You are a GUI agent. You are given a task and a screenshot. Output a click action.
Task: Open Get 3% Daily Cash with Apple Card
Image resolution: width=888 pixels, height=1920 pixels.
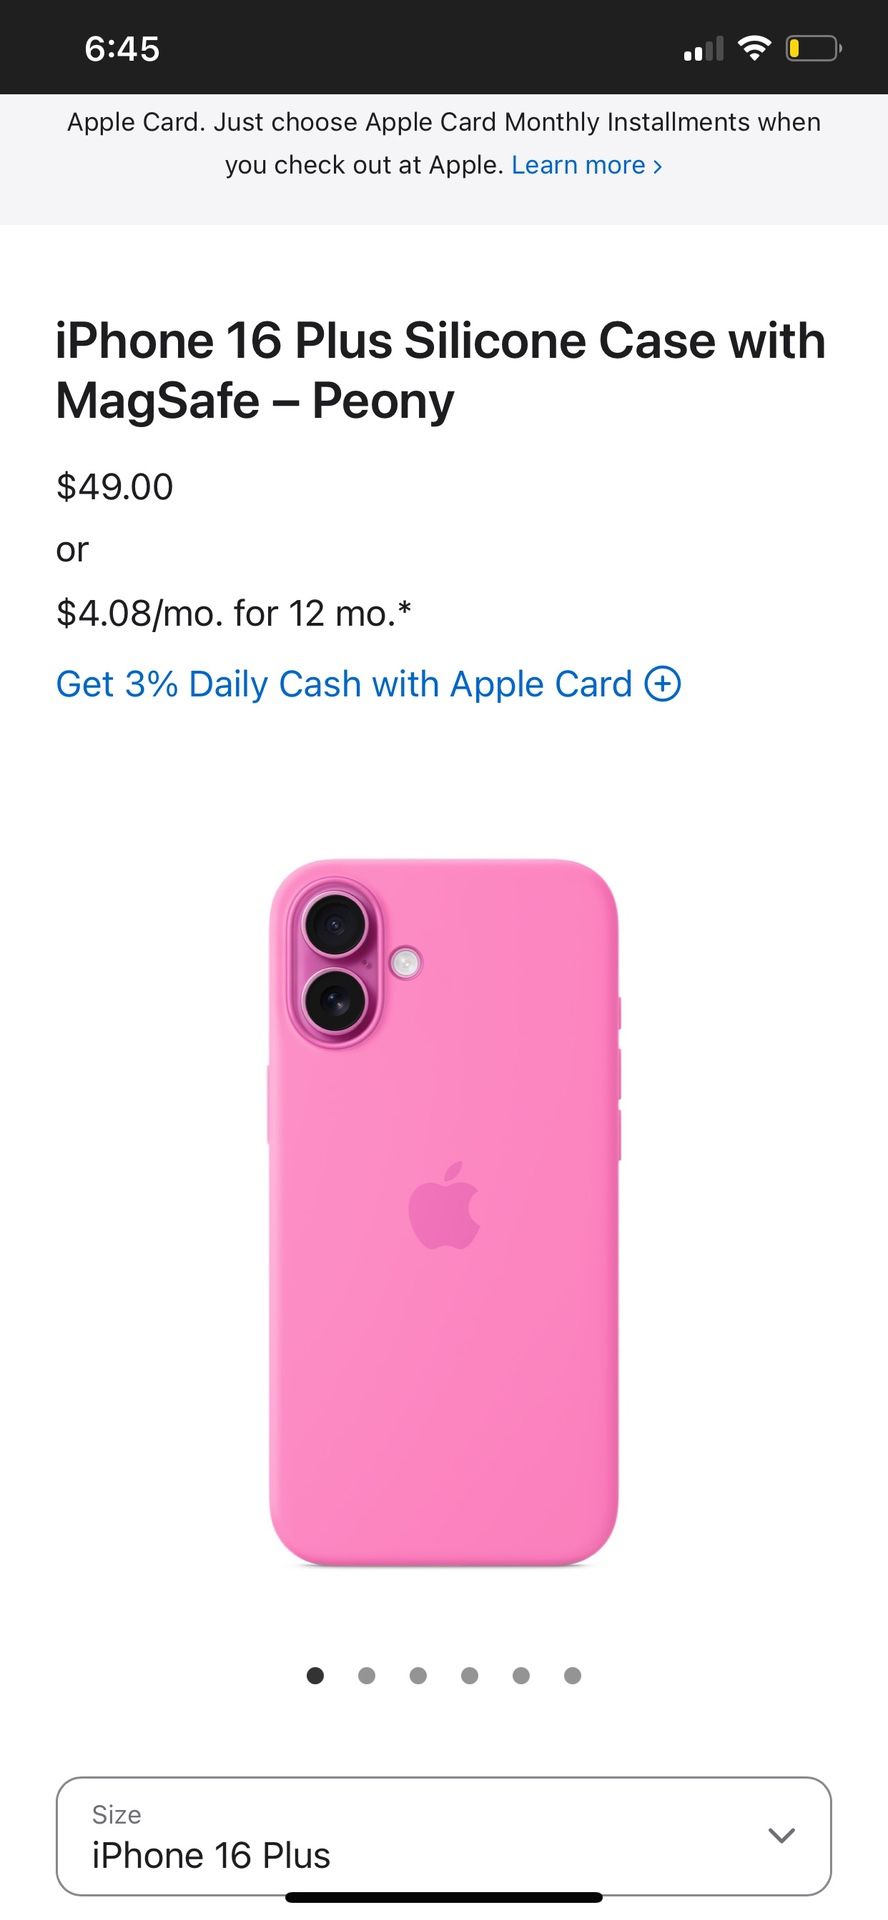click(x=344, y=684)
